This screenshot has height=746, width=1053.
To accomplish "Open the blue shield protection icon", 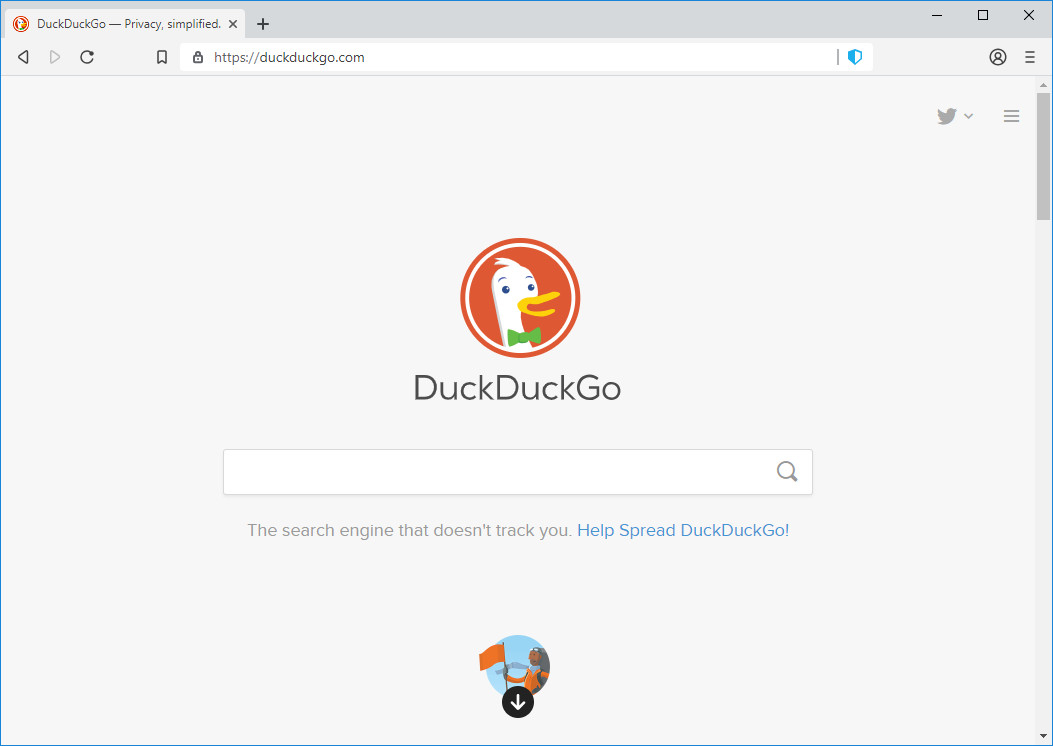I will point(855,57).
